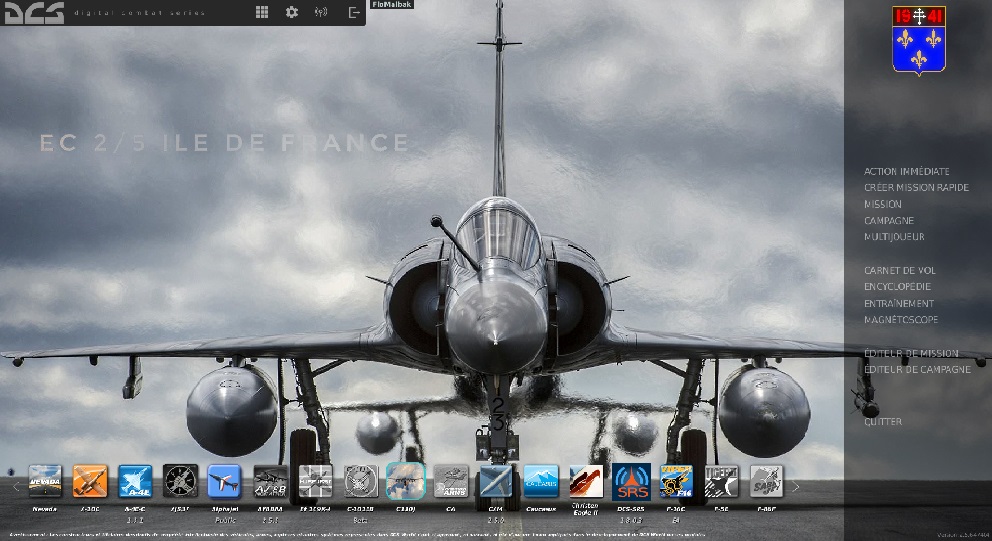Pick the Christen Eagle II module icon
The image size is (992, 541).
pos(586,481)
